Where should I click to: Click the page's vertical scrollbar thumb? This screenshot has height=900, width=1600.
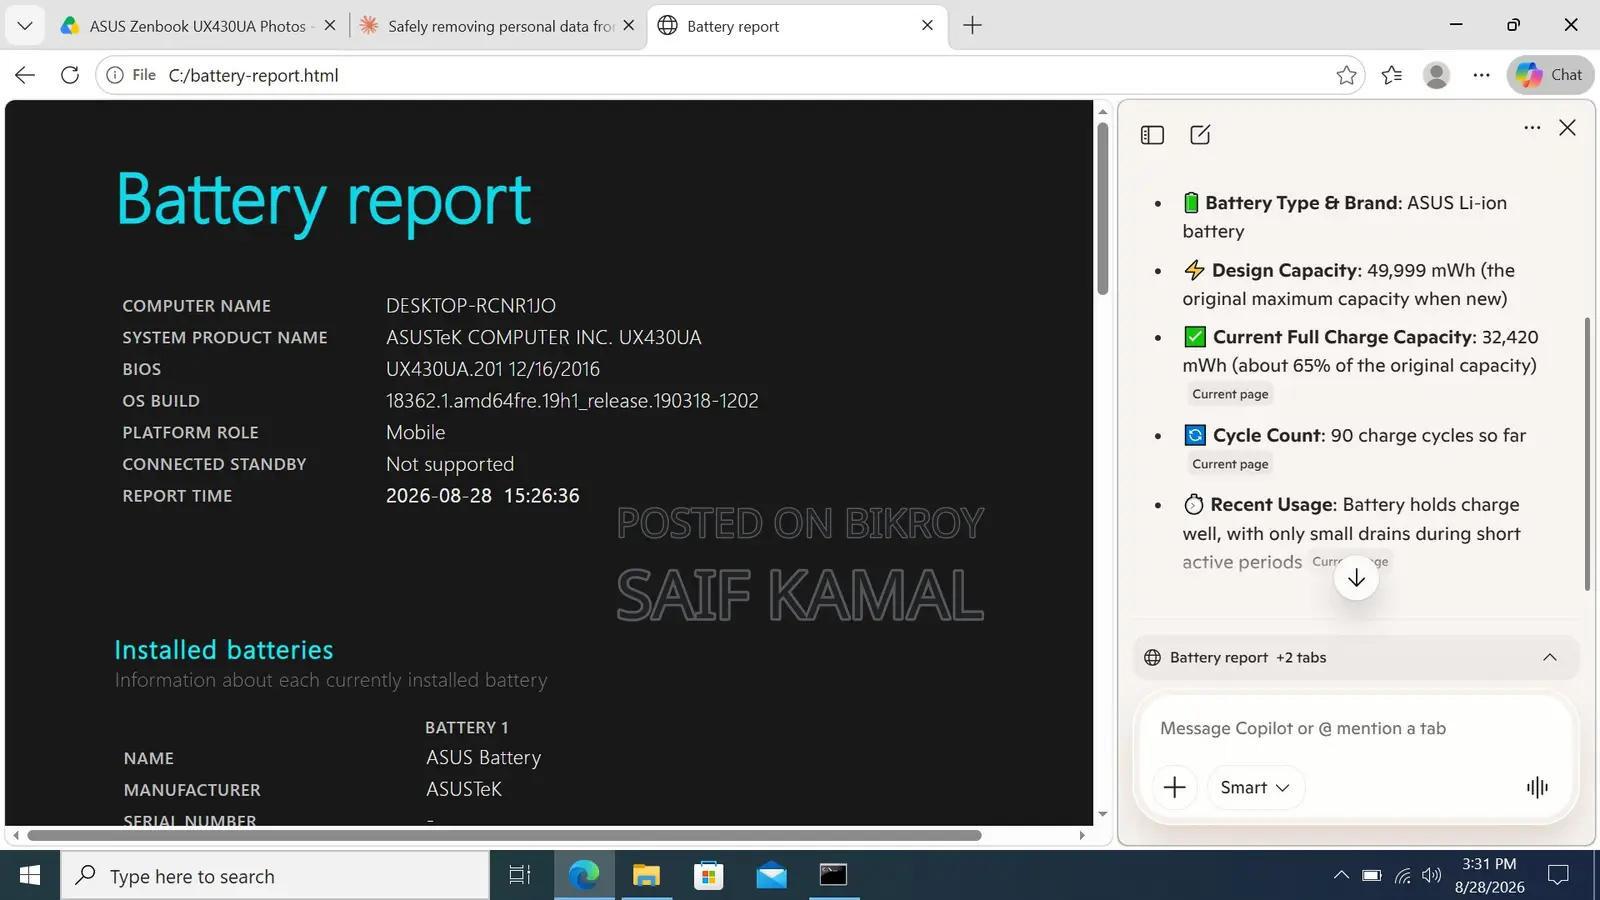pos(1102,208)
